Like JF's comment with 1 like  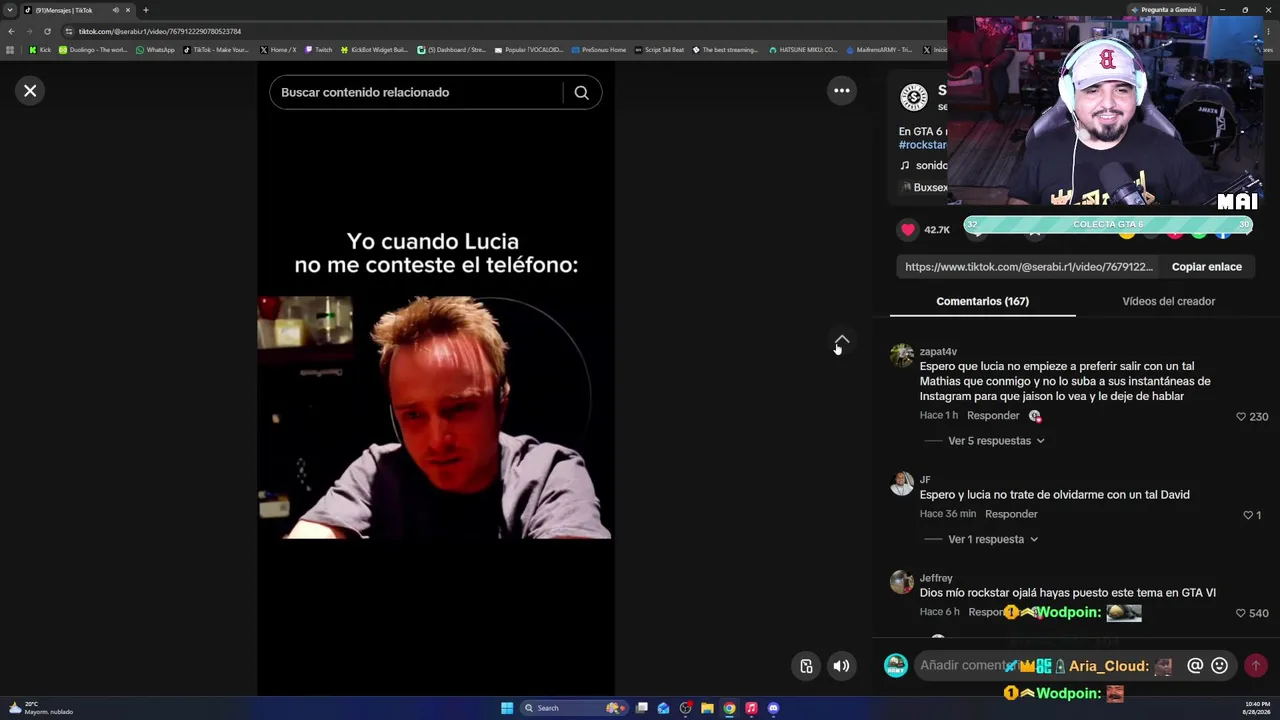pyautogui.click(x=1247, y=515)
